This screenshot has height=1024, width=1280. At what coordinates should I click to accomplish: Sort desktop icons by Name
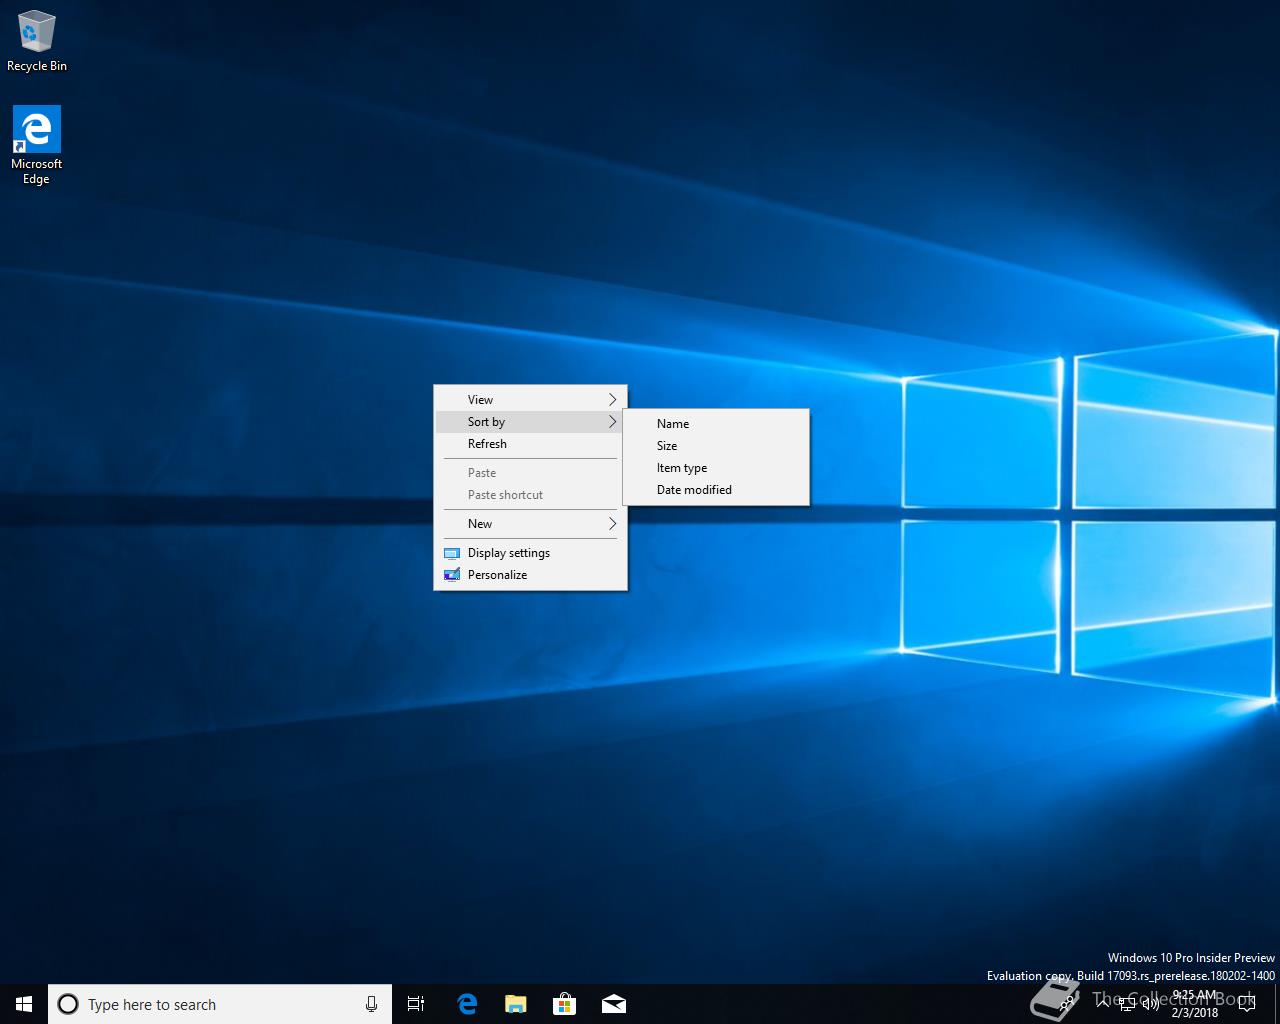pyautogui.click(x=673, y=424)
